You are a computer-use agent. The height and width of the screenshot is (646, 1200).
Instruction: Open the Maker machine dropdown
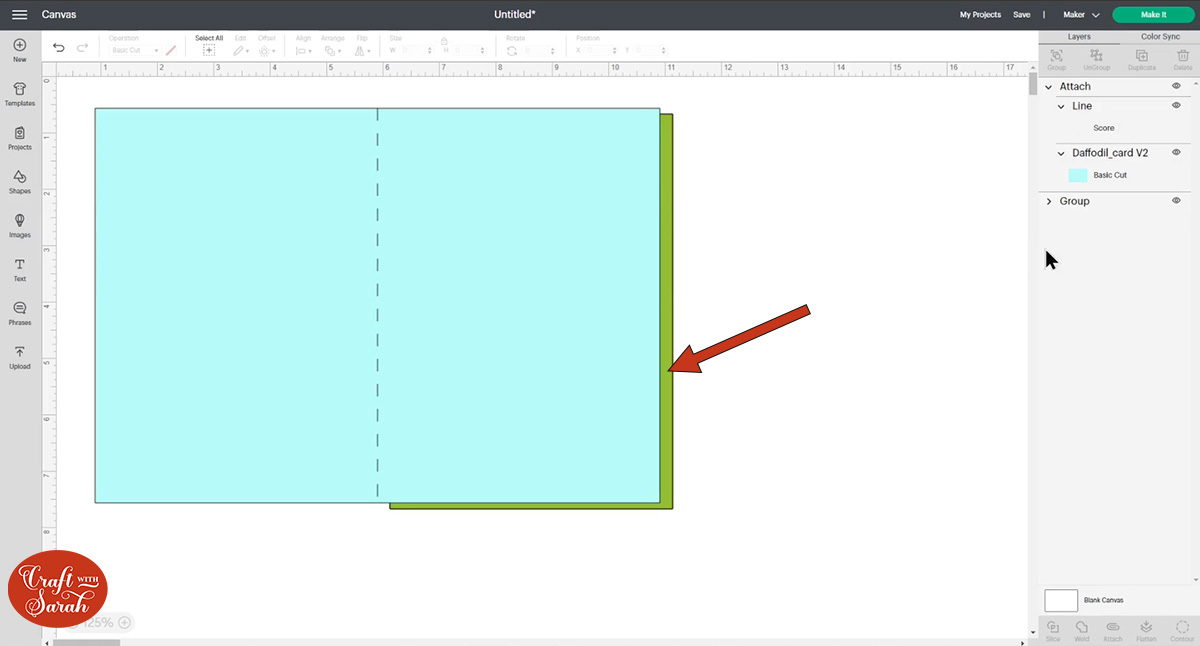(x=1081, y=15)
